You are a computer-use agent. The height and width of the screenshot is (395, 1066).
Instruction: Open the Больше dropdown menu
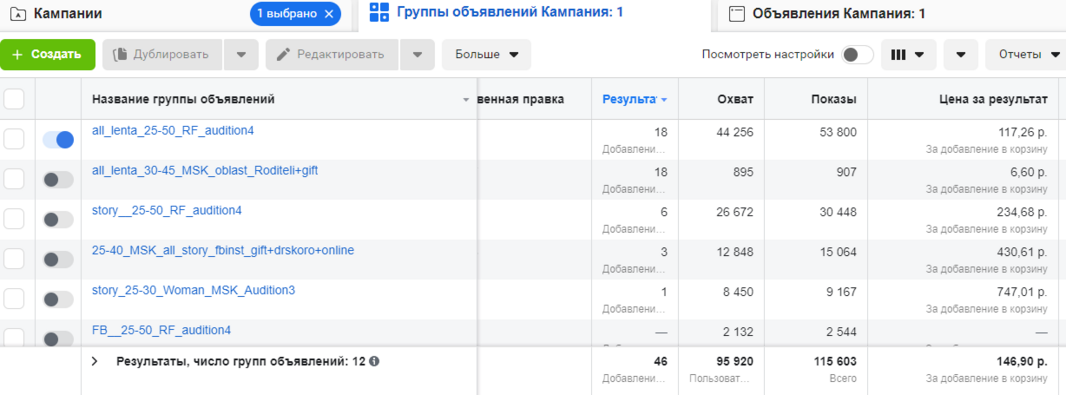click(x=487, y=55)
